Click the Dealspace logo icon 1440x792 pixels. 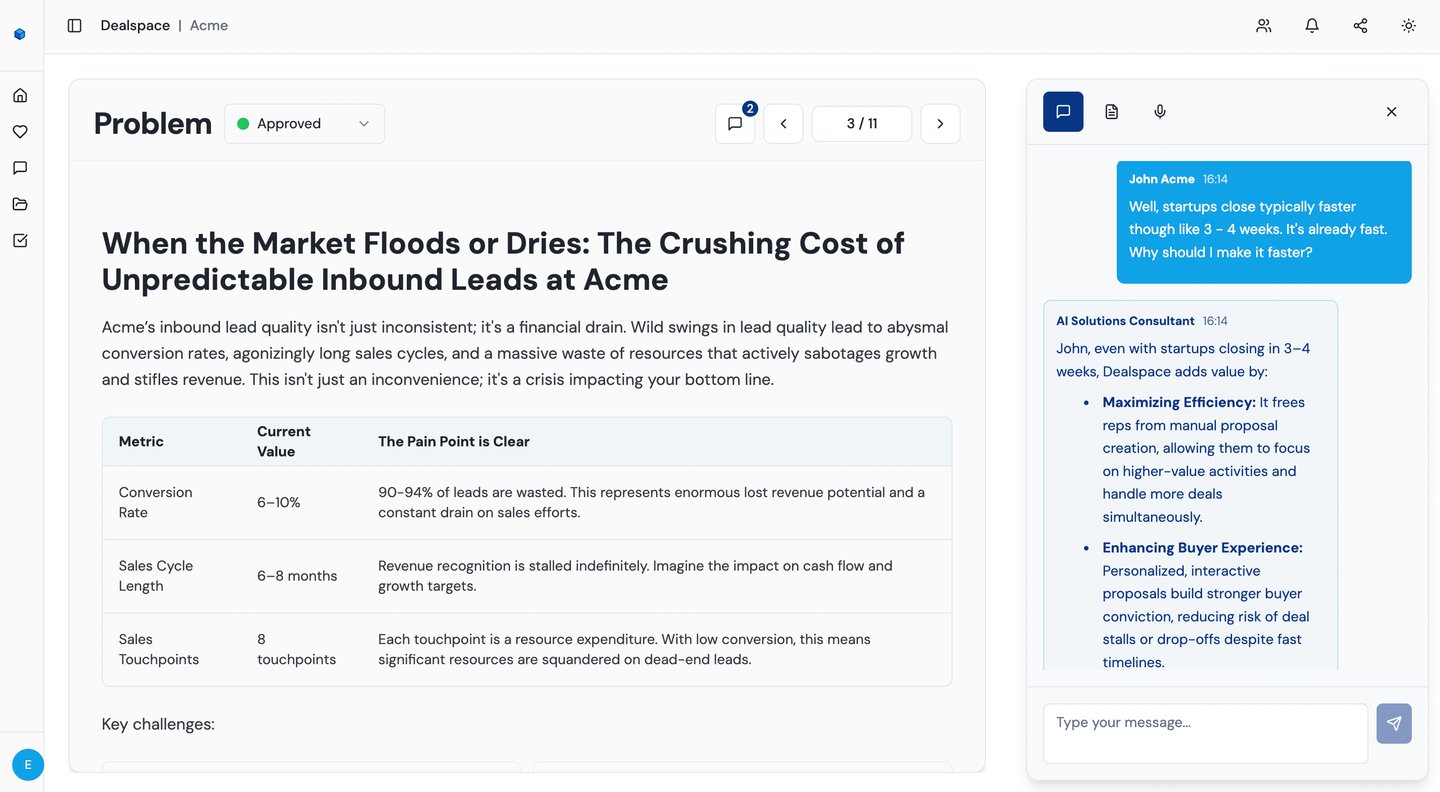pyautogui.click(x=20, y=34)
